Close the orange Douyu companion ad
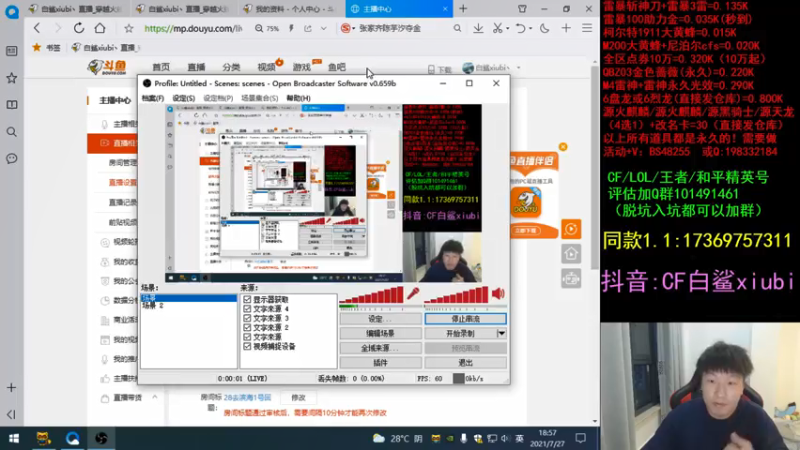The image size is (800, 450). pos(563,147)
